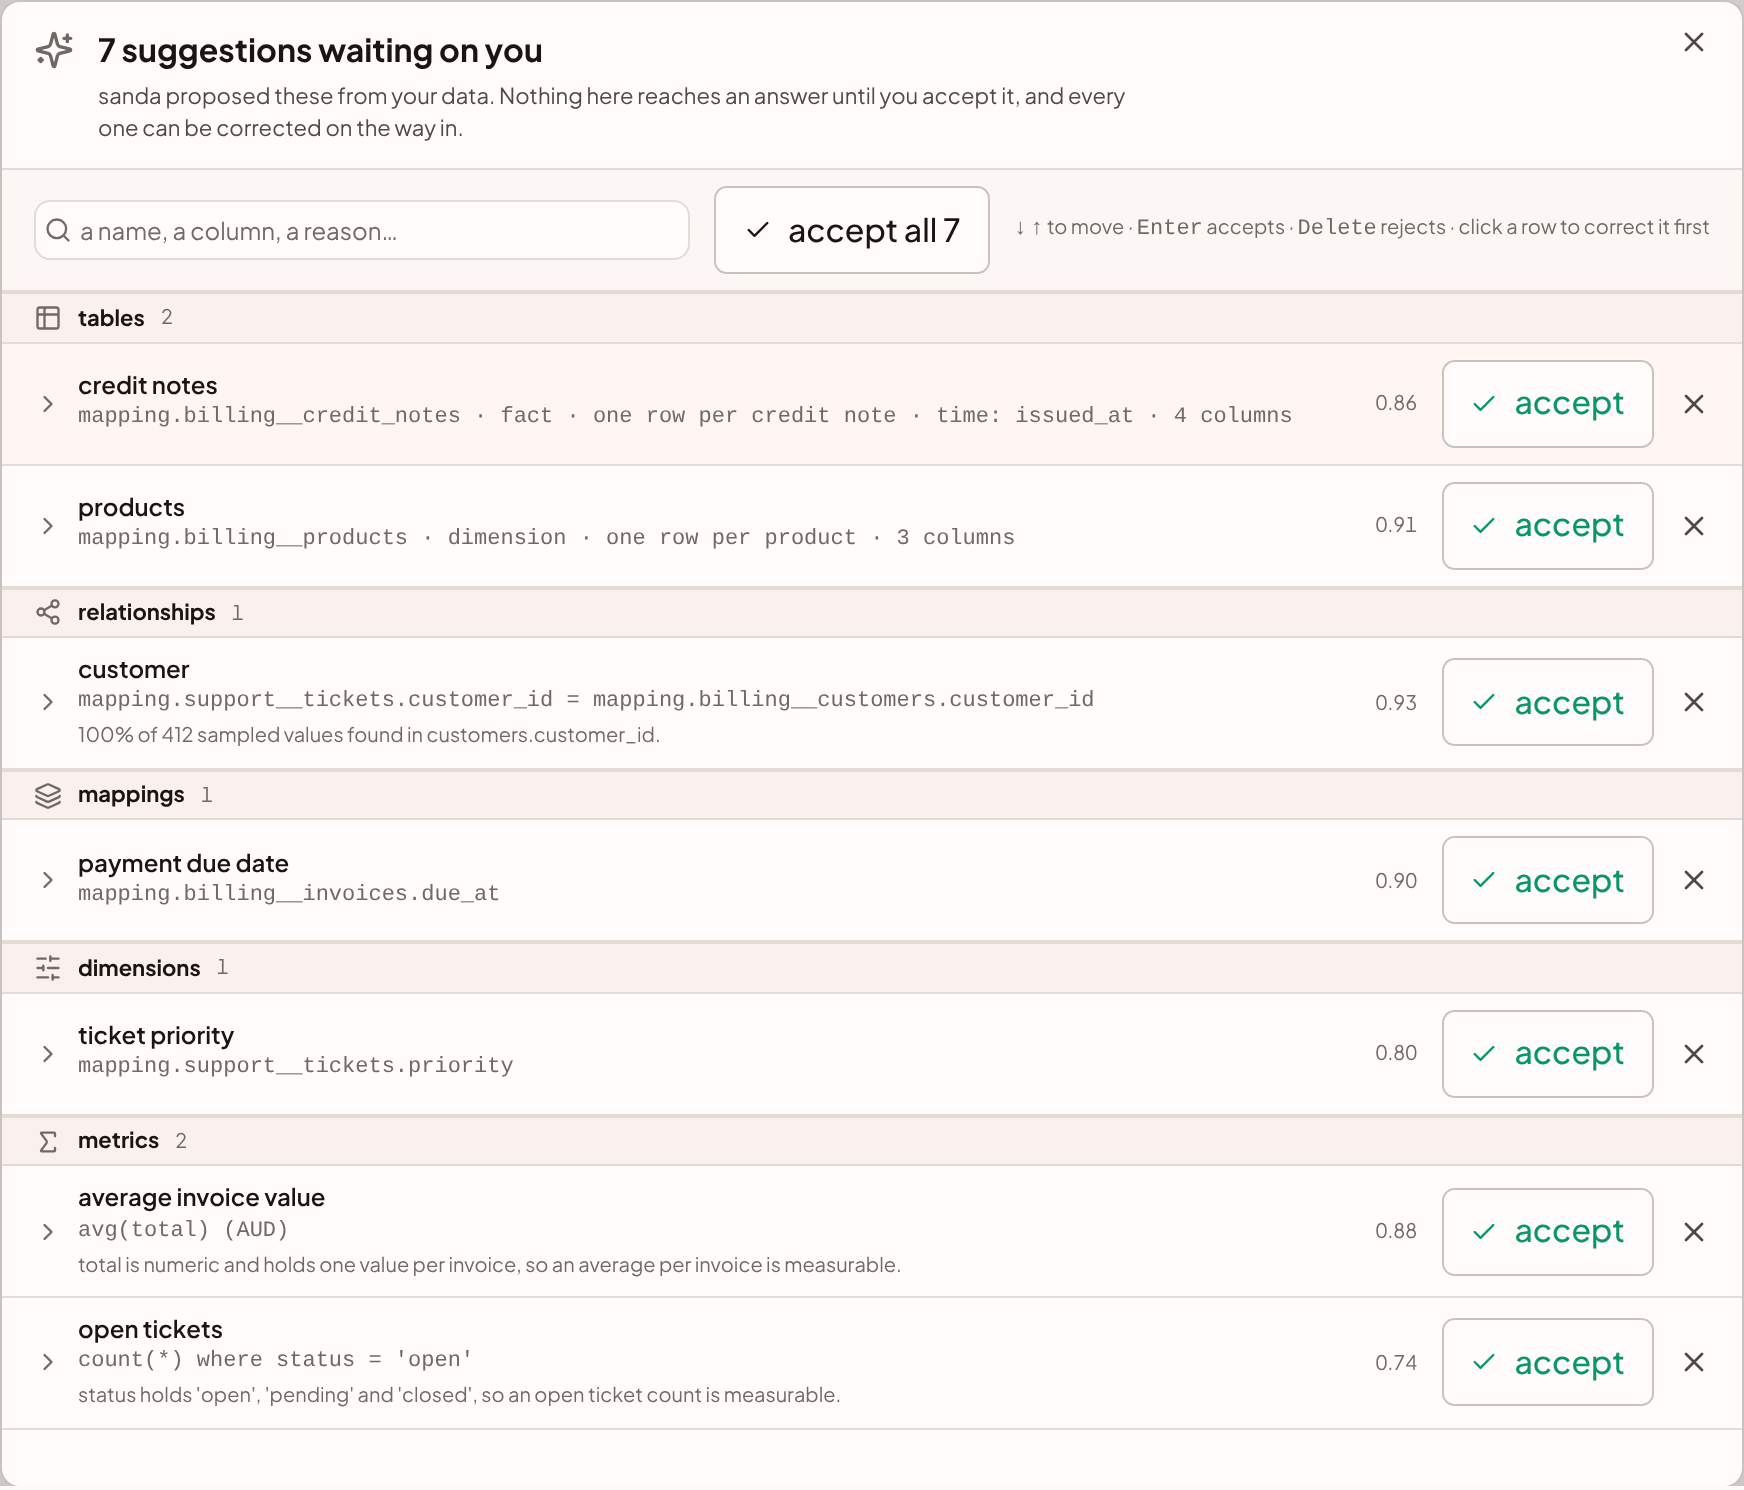
Task: Select the tables section header
Action: tap(872, 318)
